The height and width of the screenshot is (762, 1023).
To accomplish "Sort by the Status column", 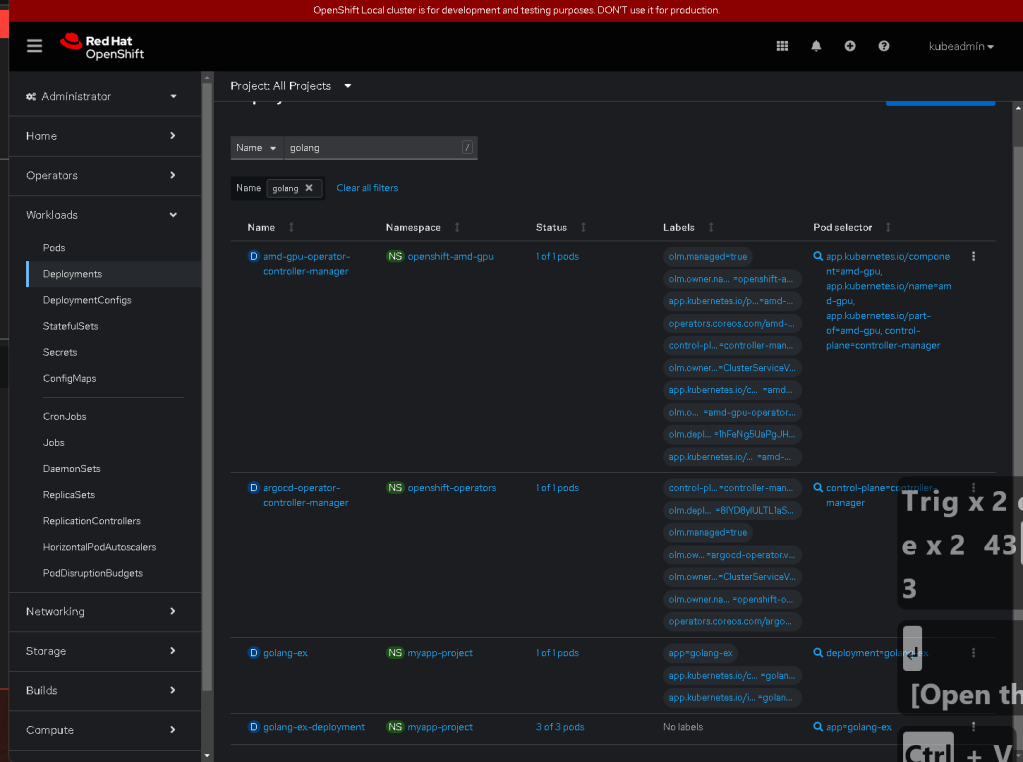I will pos(560,227).
